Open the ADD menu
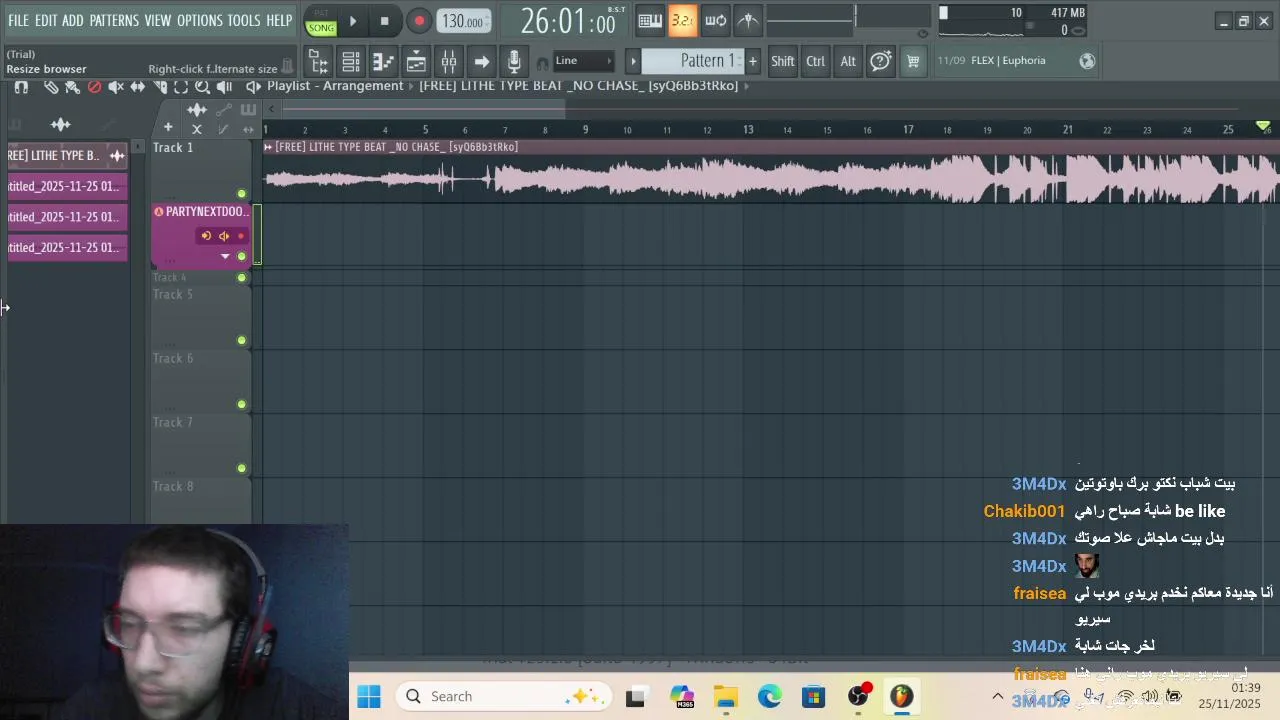The image size is (1280, 720). (73, 20)
